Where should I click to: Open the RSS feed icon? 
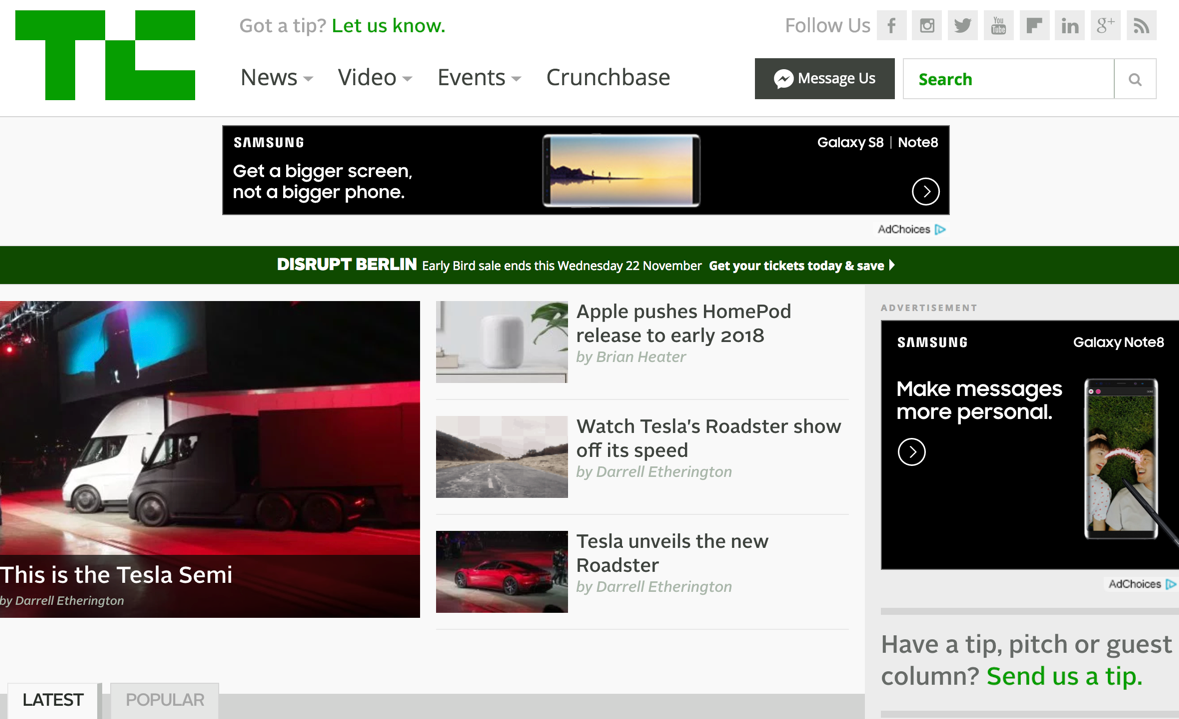point(1141,26)
